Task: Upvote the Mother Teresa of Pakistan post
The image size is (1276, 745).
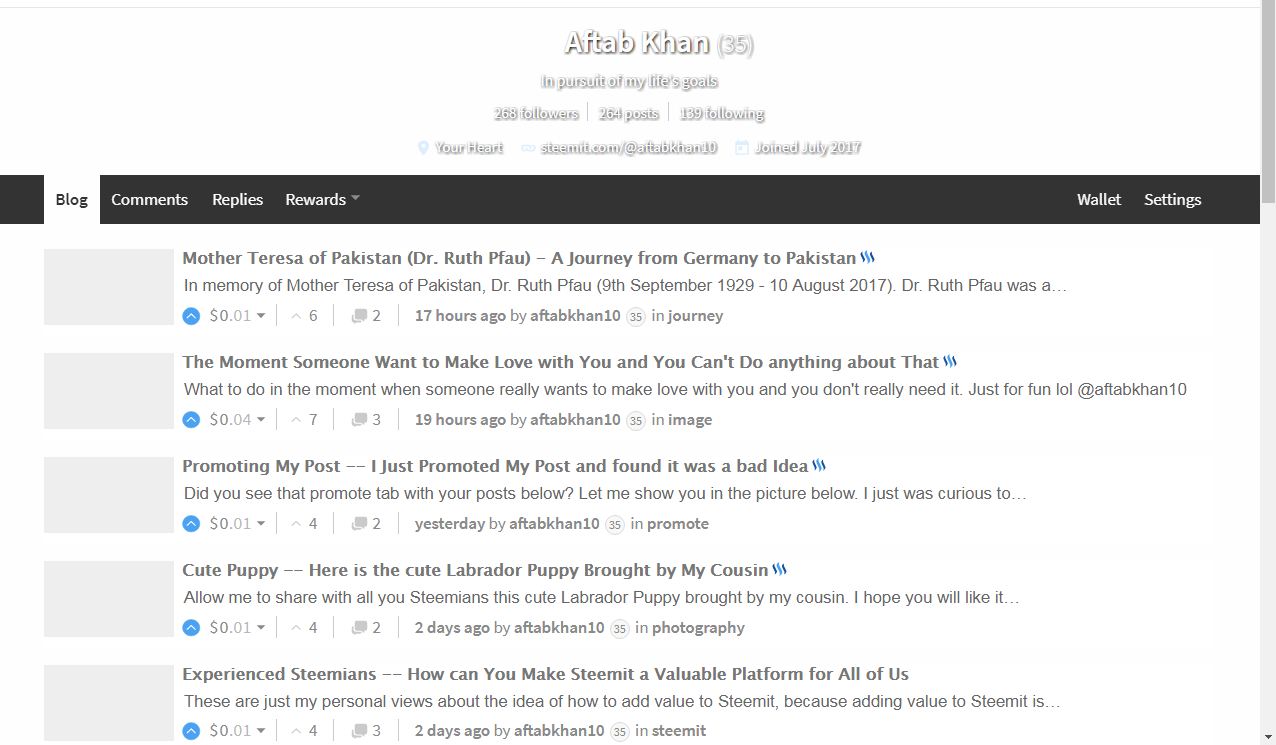Action: [191, 316]
